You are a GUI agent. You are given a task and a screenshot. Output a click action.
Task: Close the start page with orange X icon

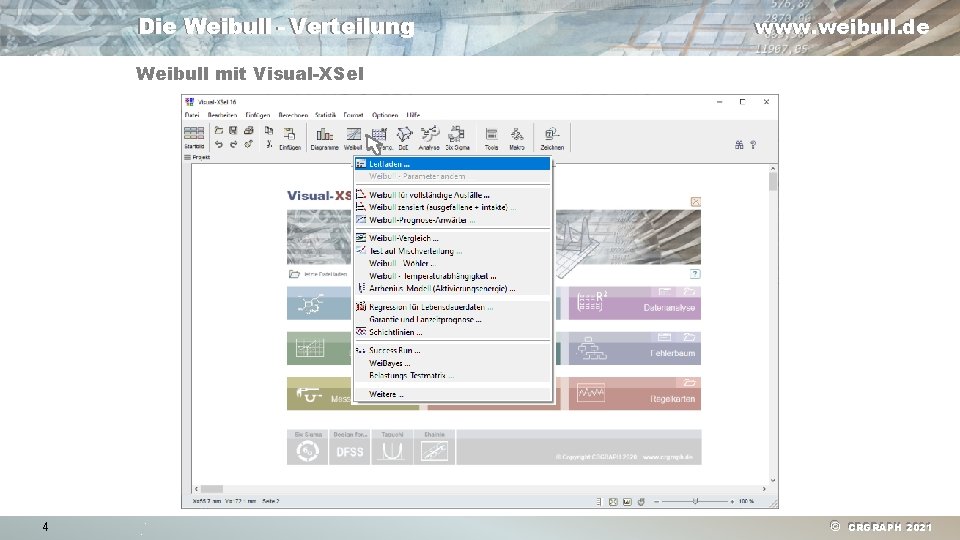[x=696, y=201]
